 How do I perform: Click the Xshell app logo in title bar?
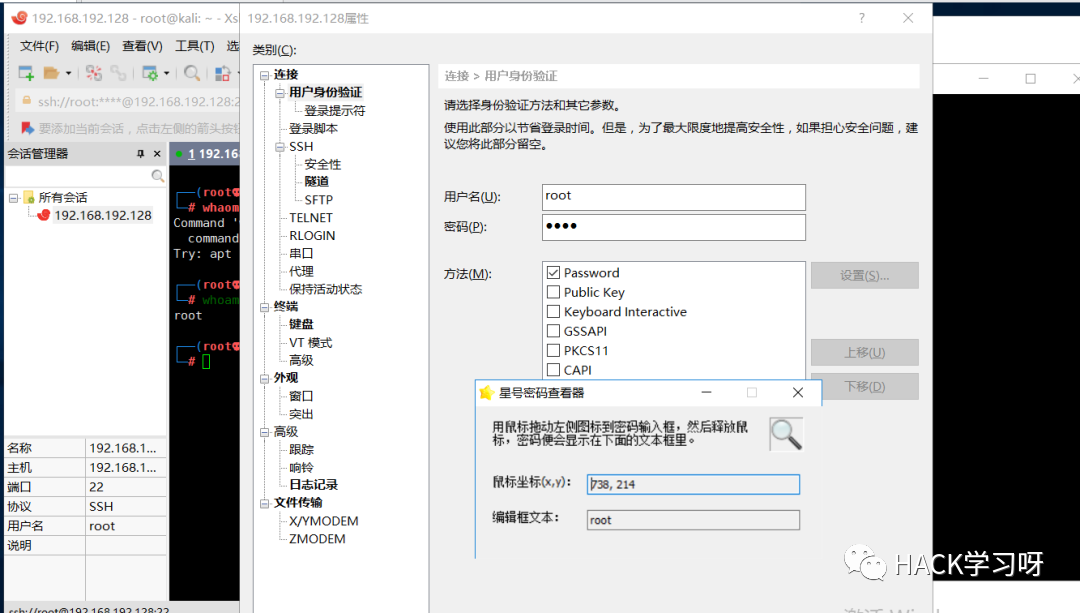19,18
